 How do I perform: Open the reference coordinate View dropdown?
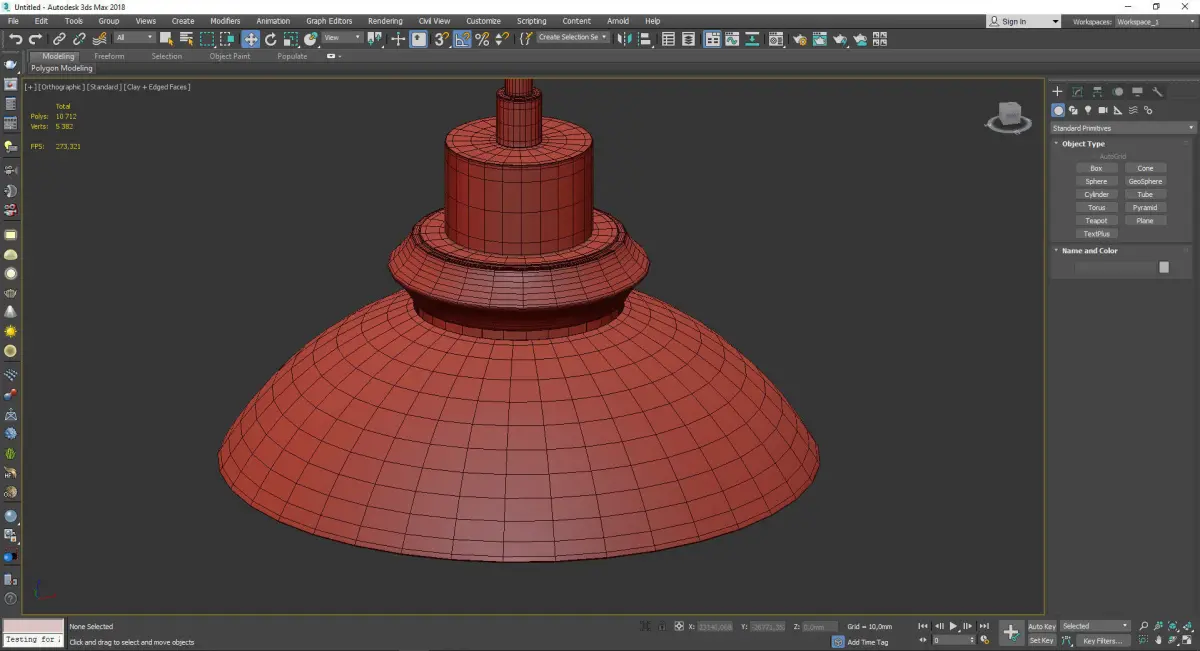[x=342, y=38]
